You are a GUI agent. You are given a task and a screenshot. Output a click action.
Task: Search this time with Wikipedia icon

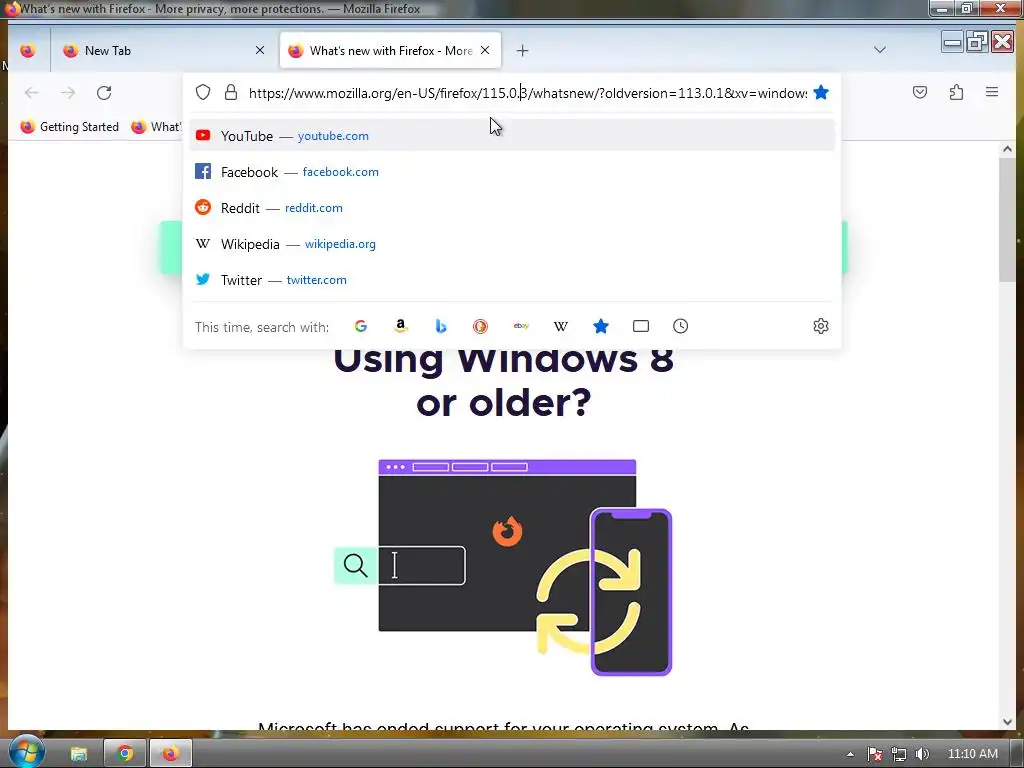click(x=560, y=326)
